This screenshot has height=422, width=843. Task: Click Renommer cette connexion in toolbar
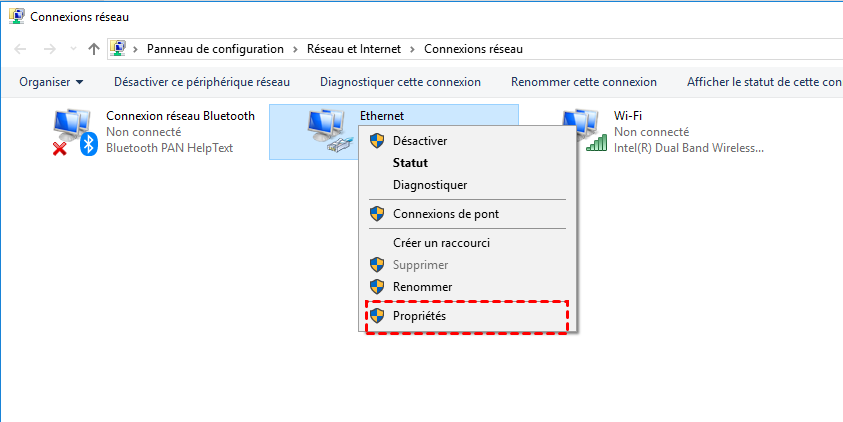click(583, 82)
